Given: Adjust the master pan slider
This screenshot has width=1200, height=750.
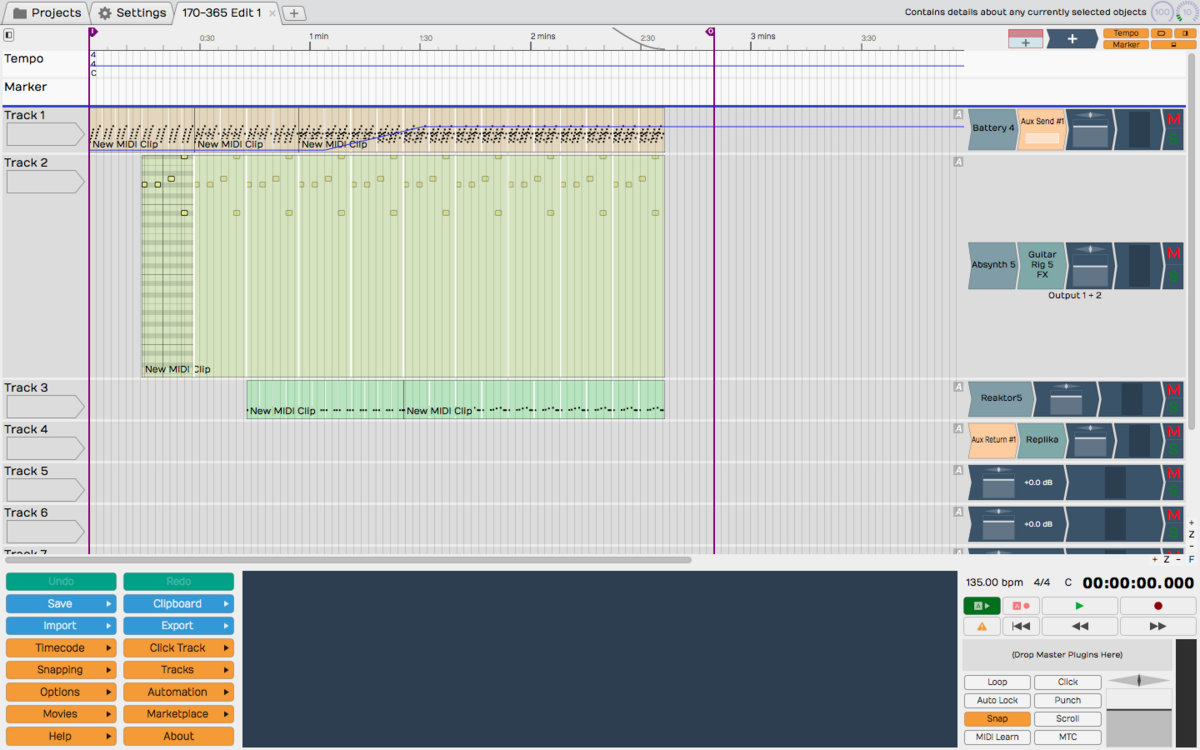Looking at the screenshot, I should click(x=1138, y=681).
